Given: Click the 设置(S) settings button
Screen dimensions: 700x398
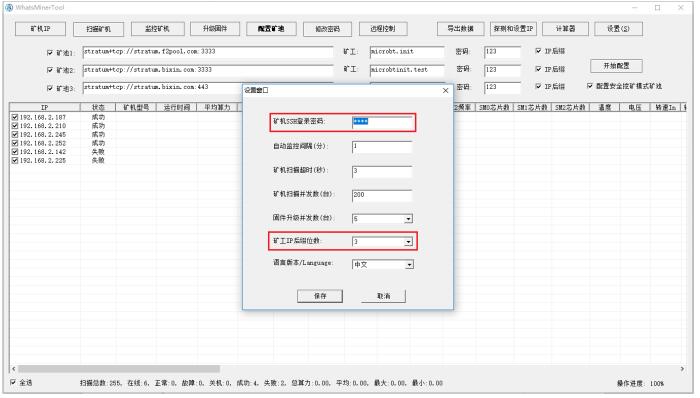Looking at the screenshot, I should pos(618,29).
